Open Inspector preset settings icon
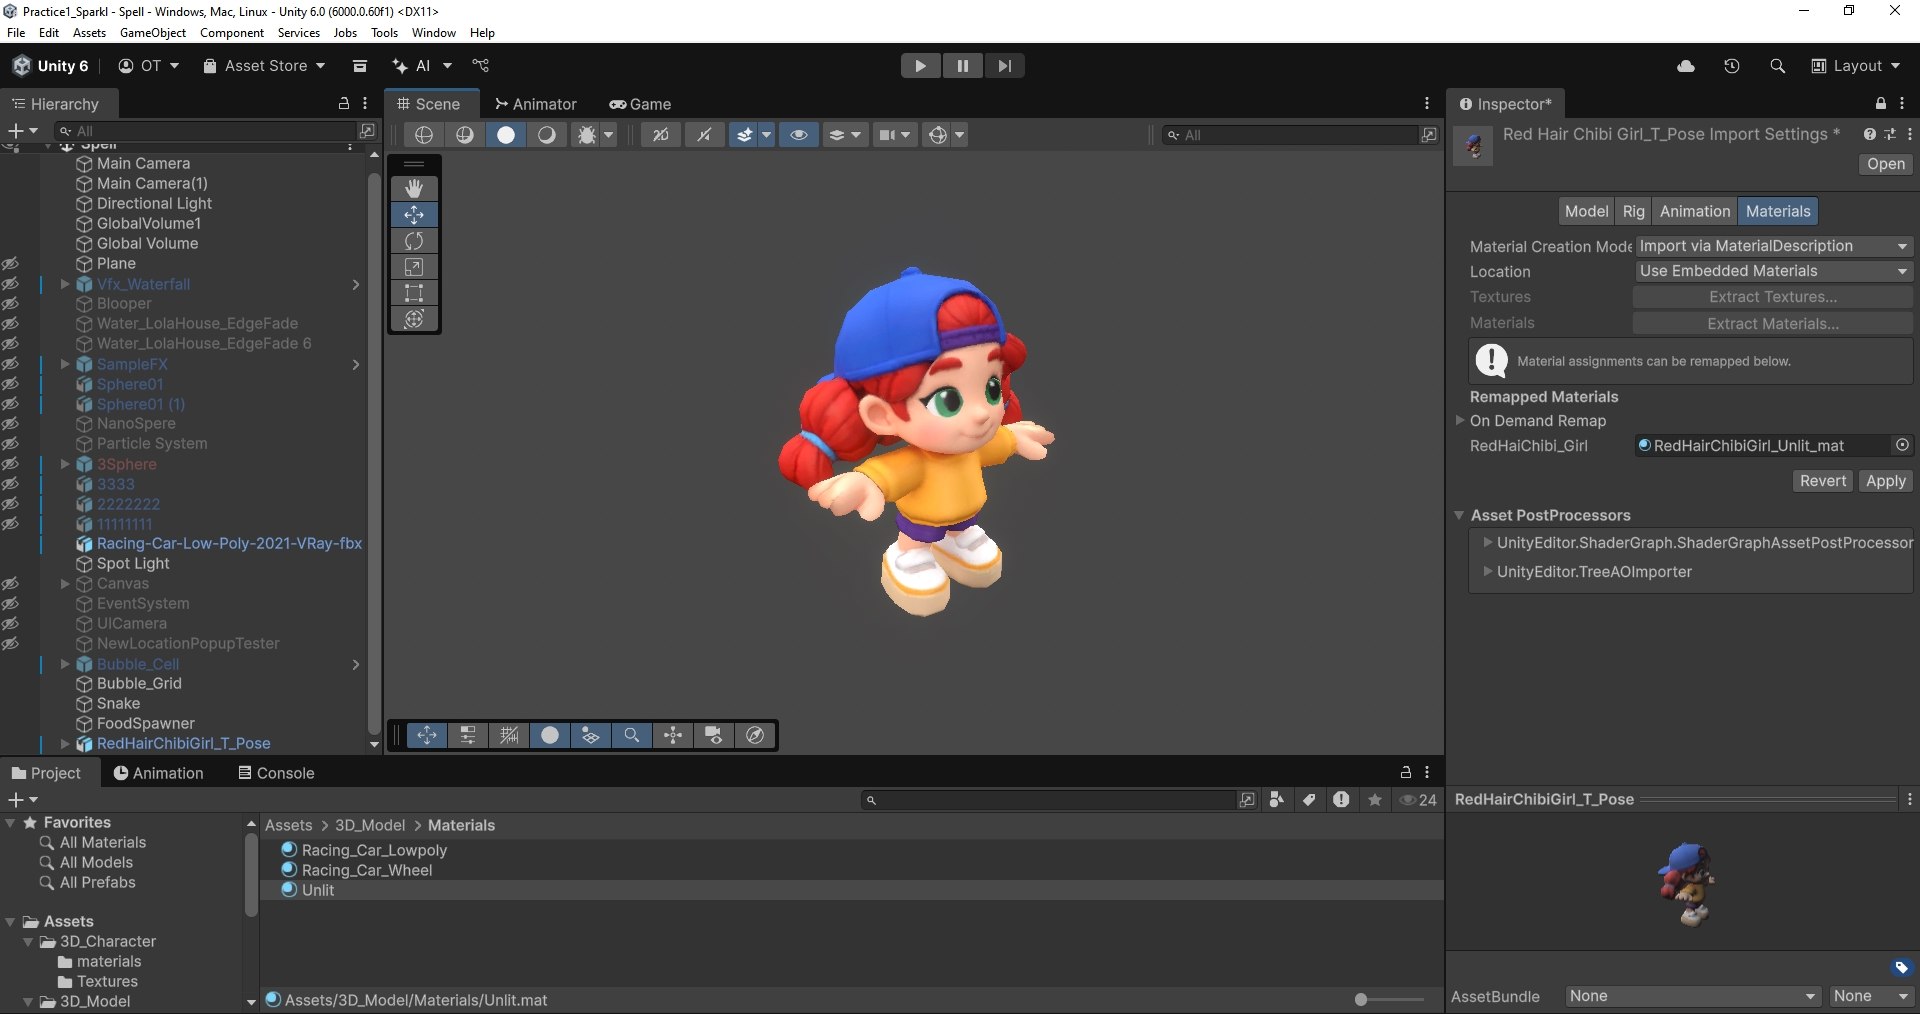 1890,134
